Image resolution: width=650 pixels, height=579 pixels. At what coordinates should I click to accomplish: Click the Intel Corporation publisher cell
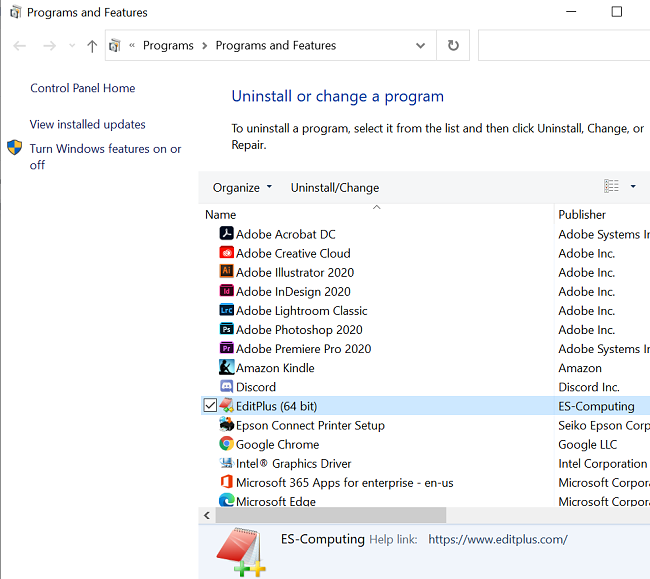[602, 463]
